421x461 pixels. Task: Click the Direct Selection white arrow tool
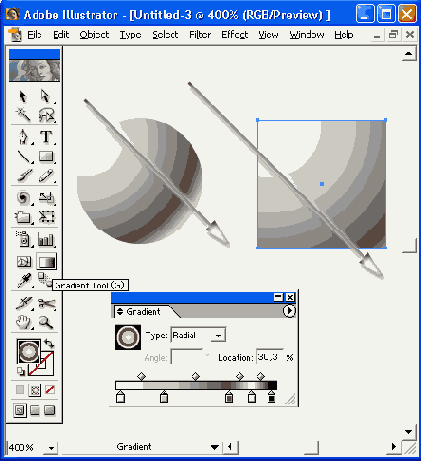coord(45,96)
